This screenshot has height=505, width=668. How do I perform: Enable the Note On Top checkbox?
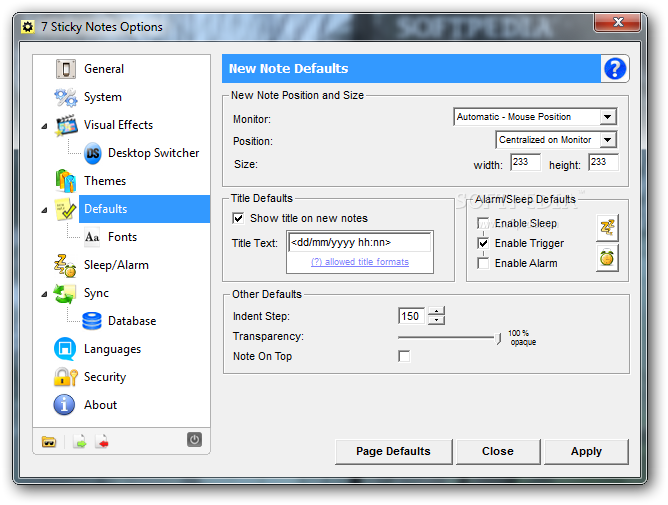(404, 356)
